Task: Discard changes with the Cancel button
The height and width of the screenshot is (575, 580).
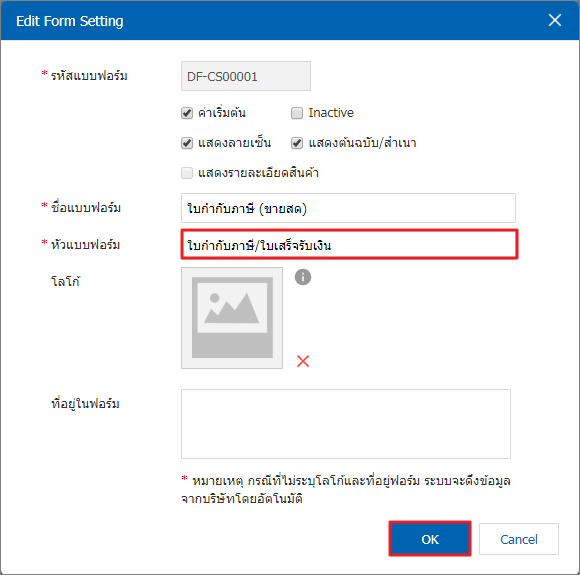Action: [519, 539]
